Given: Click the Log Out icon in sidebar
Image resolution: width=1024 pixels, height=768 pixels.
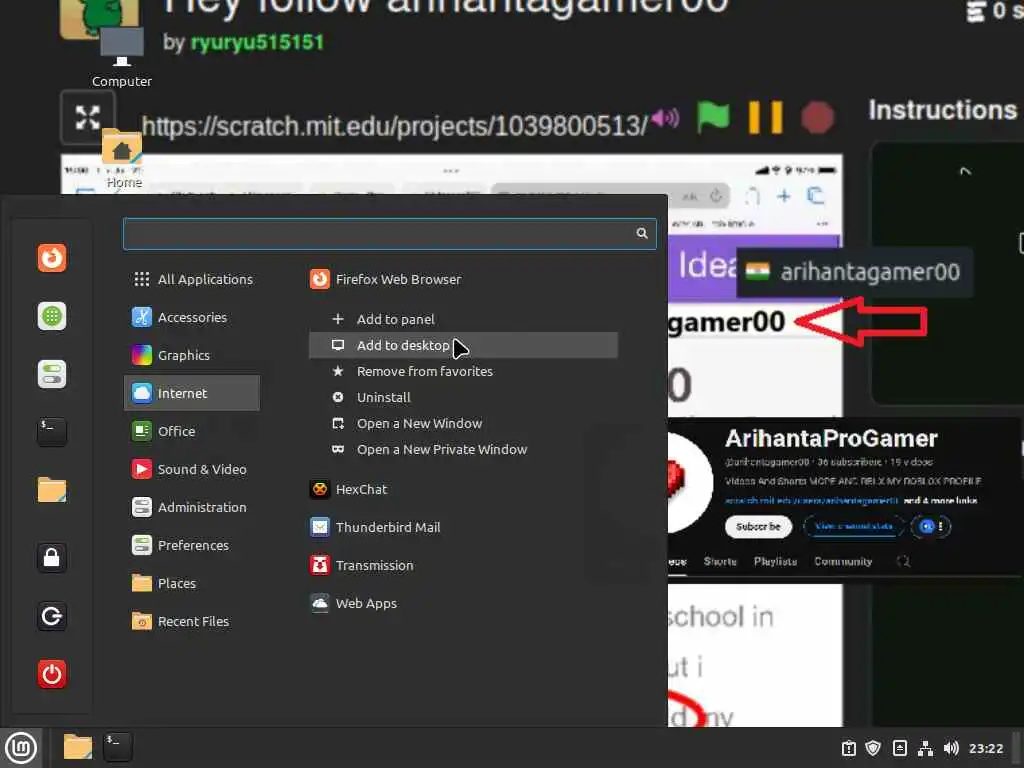Looking at the screenshot, I should pos(52,616).
